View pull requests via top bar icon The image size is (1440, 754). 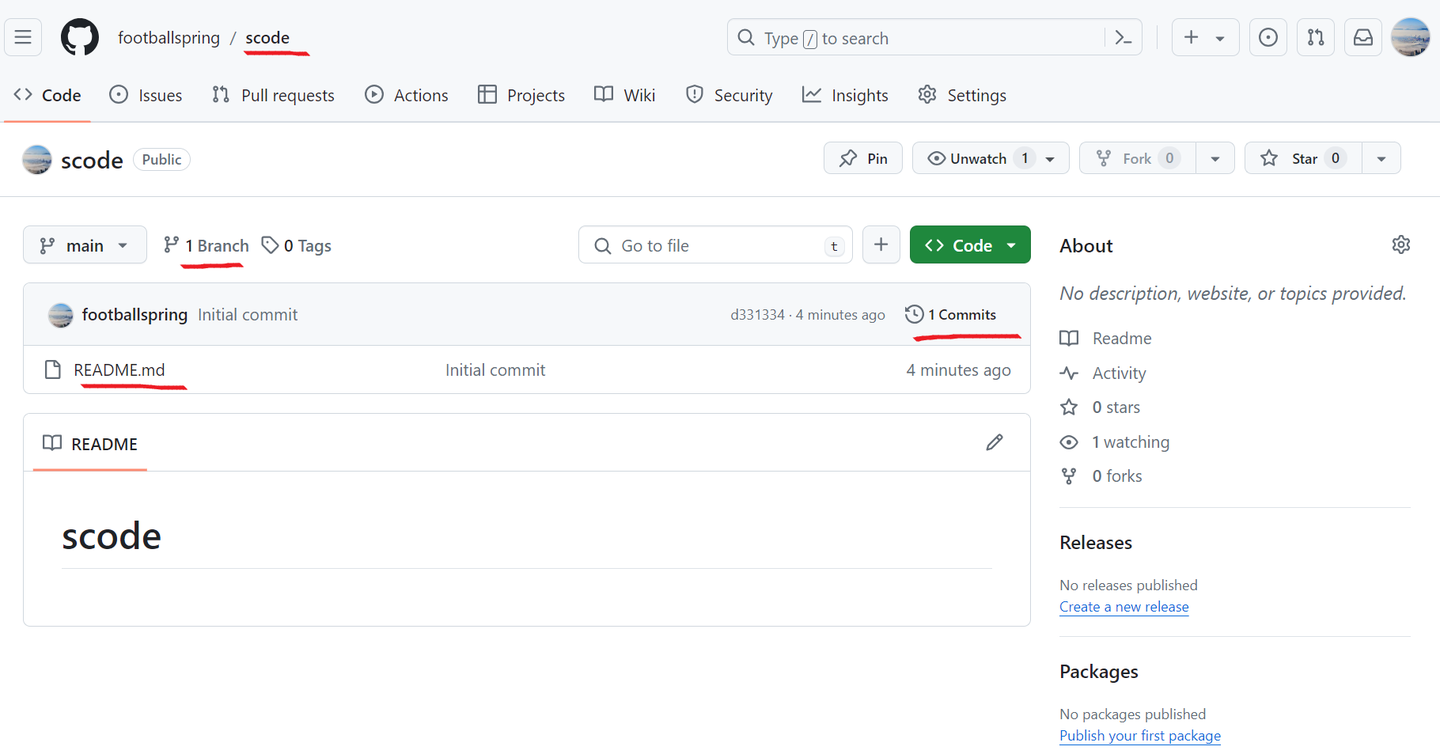[x=1315, y=37]
